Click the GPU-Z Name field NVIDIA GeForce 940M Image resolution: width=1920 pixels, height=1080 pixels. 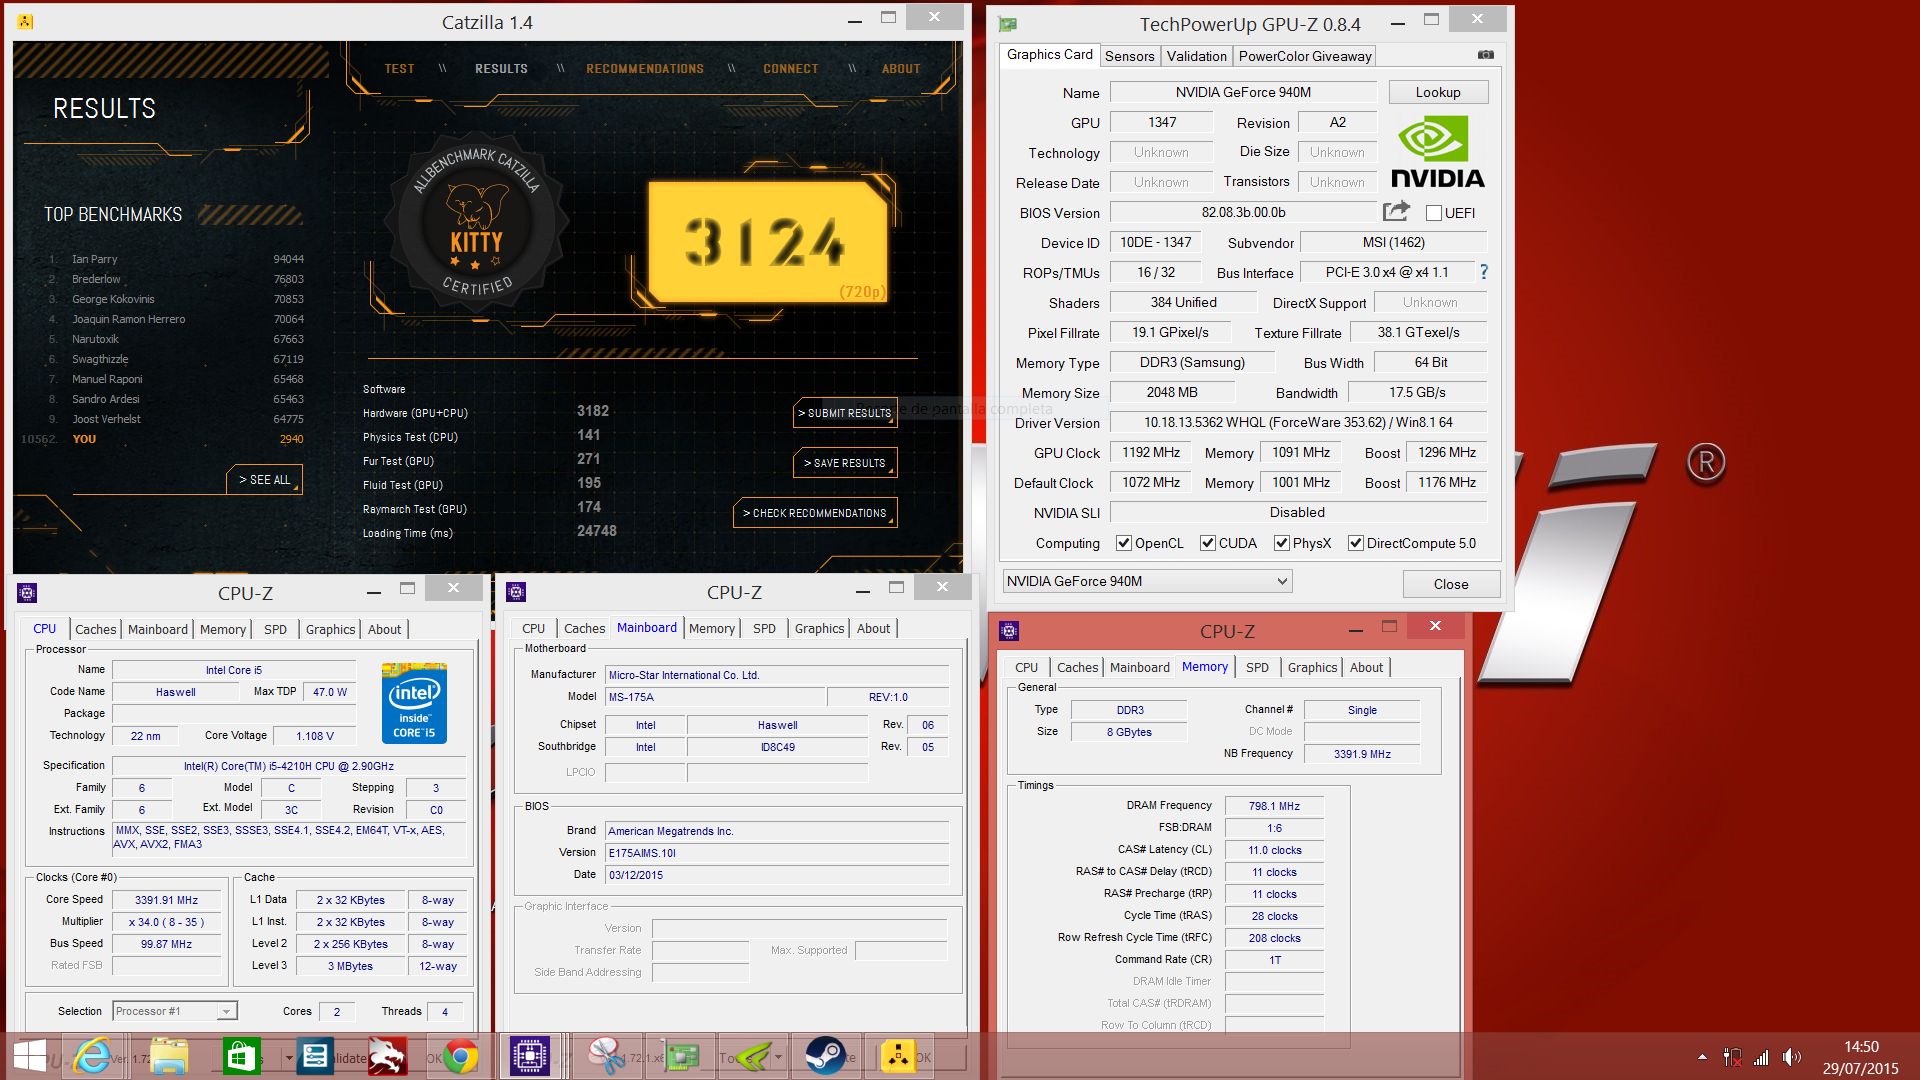(x=1243, y=92)
